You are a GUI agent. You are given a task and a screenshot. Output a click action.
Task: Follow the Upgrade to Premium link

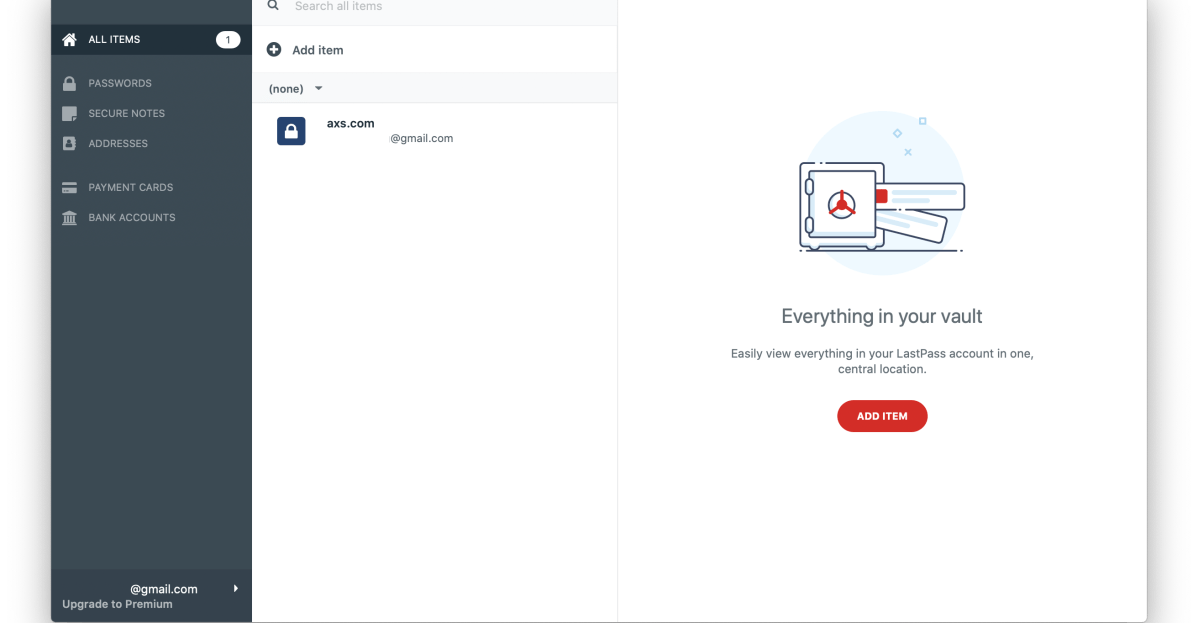coord(117,605)
